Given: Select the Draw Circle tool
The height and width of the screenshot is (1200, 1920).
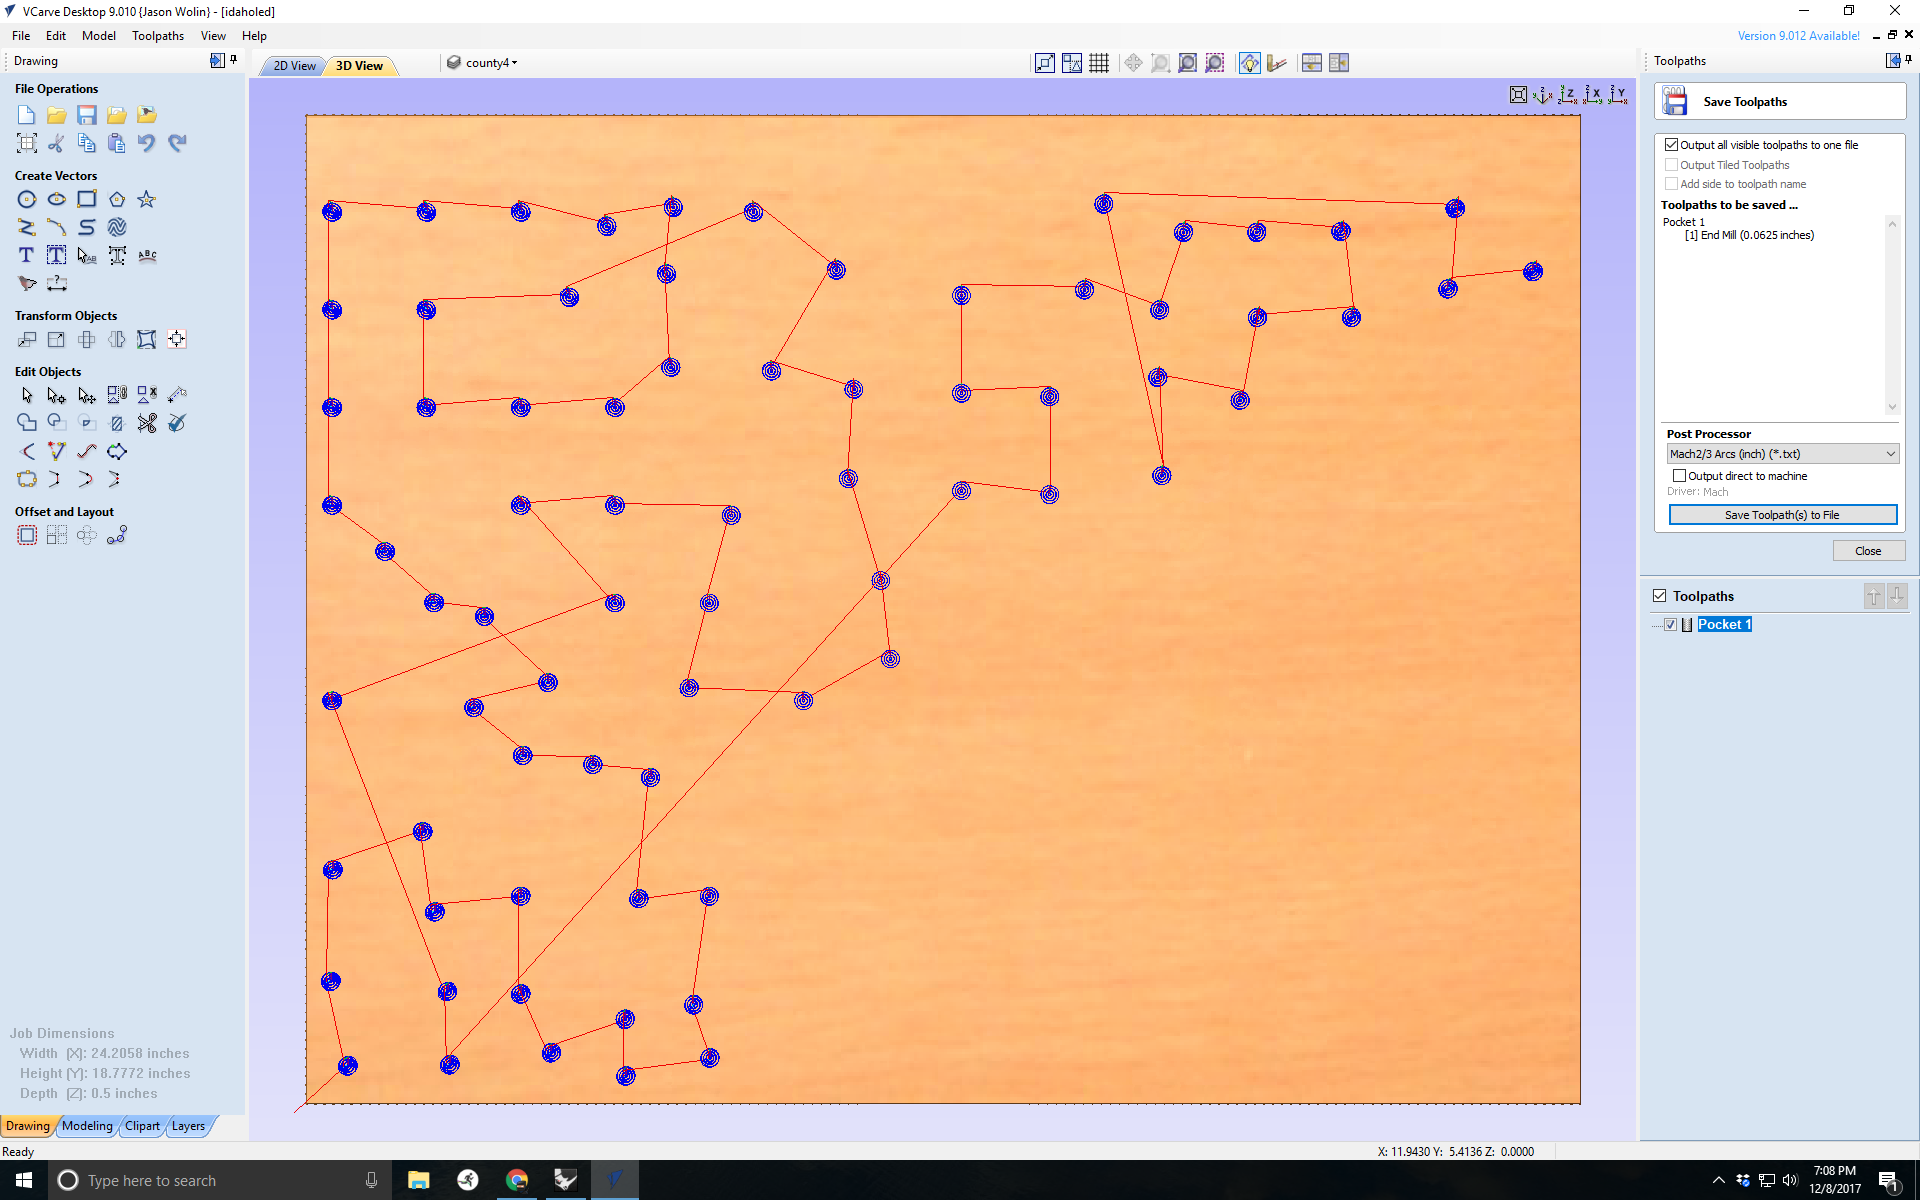Looking at the screenshot, I should click(27, 199).
